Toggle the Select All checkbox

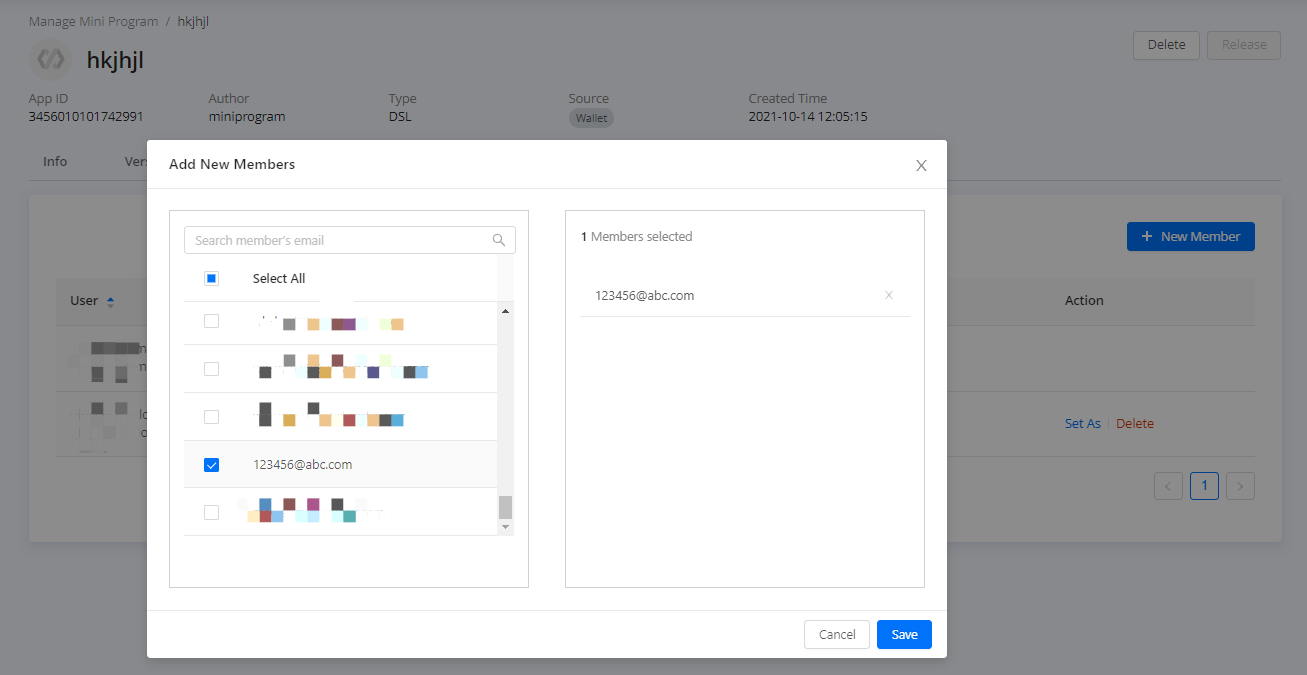coord(211,279)
